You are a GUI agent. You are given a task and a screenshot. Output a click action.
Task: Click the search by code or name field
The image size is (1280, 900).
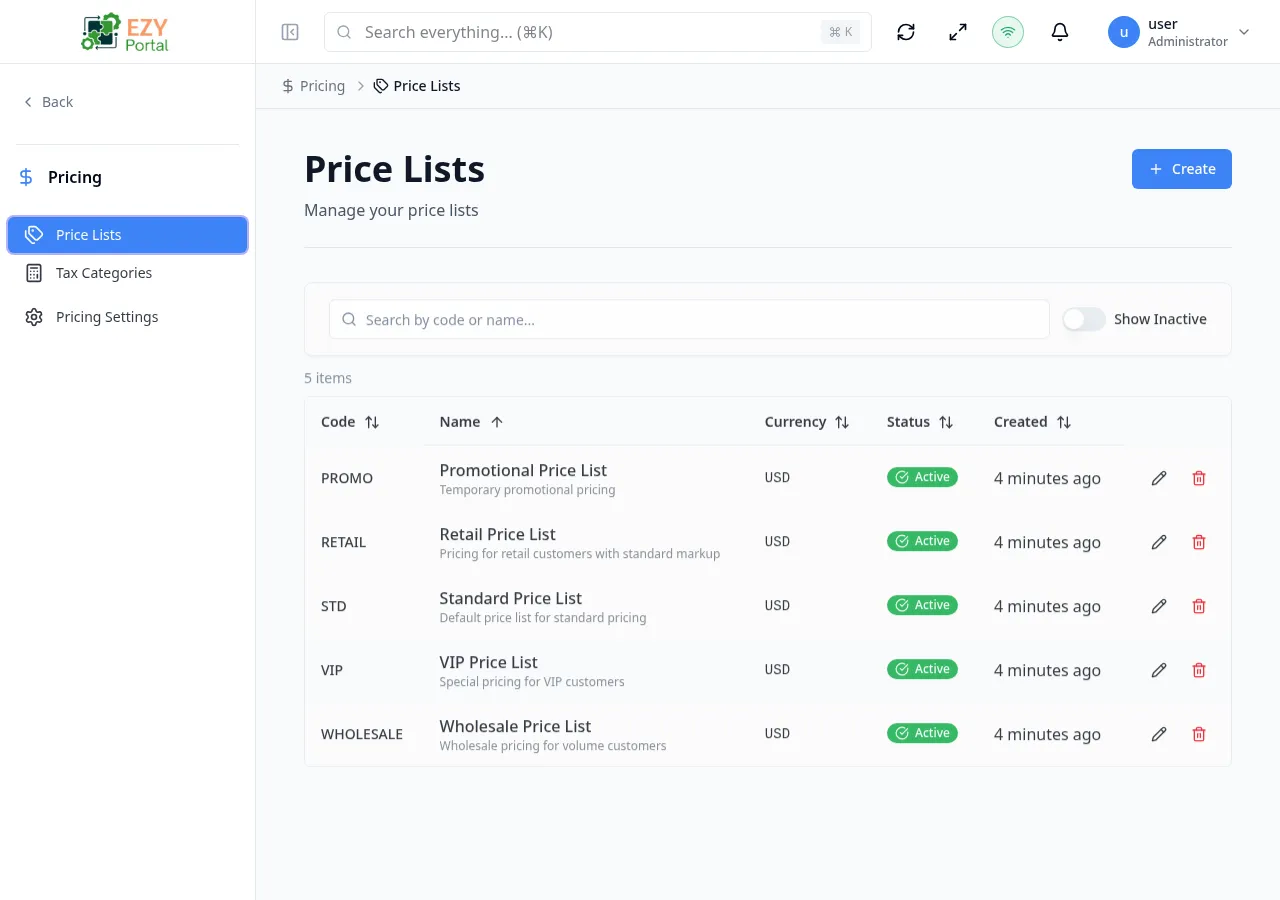tap(688, 319)
